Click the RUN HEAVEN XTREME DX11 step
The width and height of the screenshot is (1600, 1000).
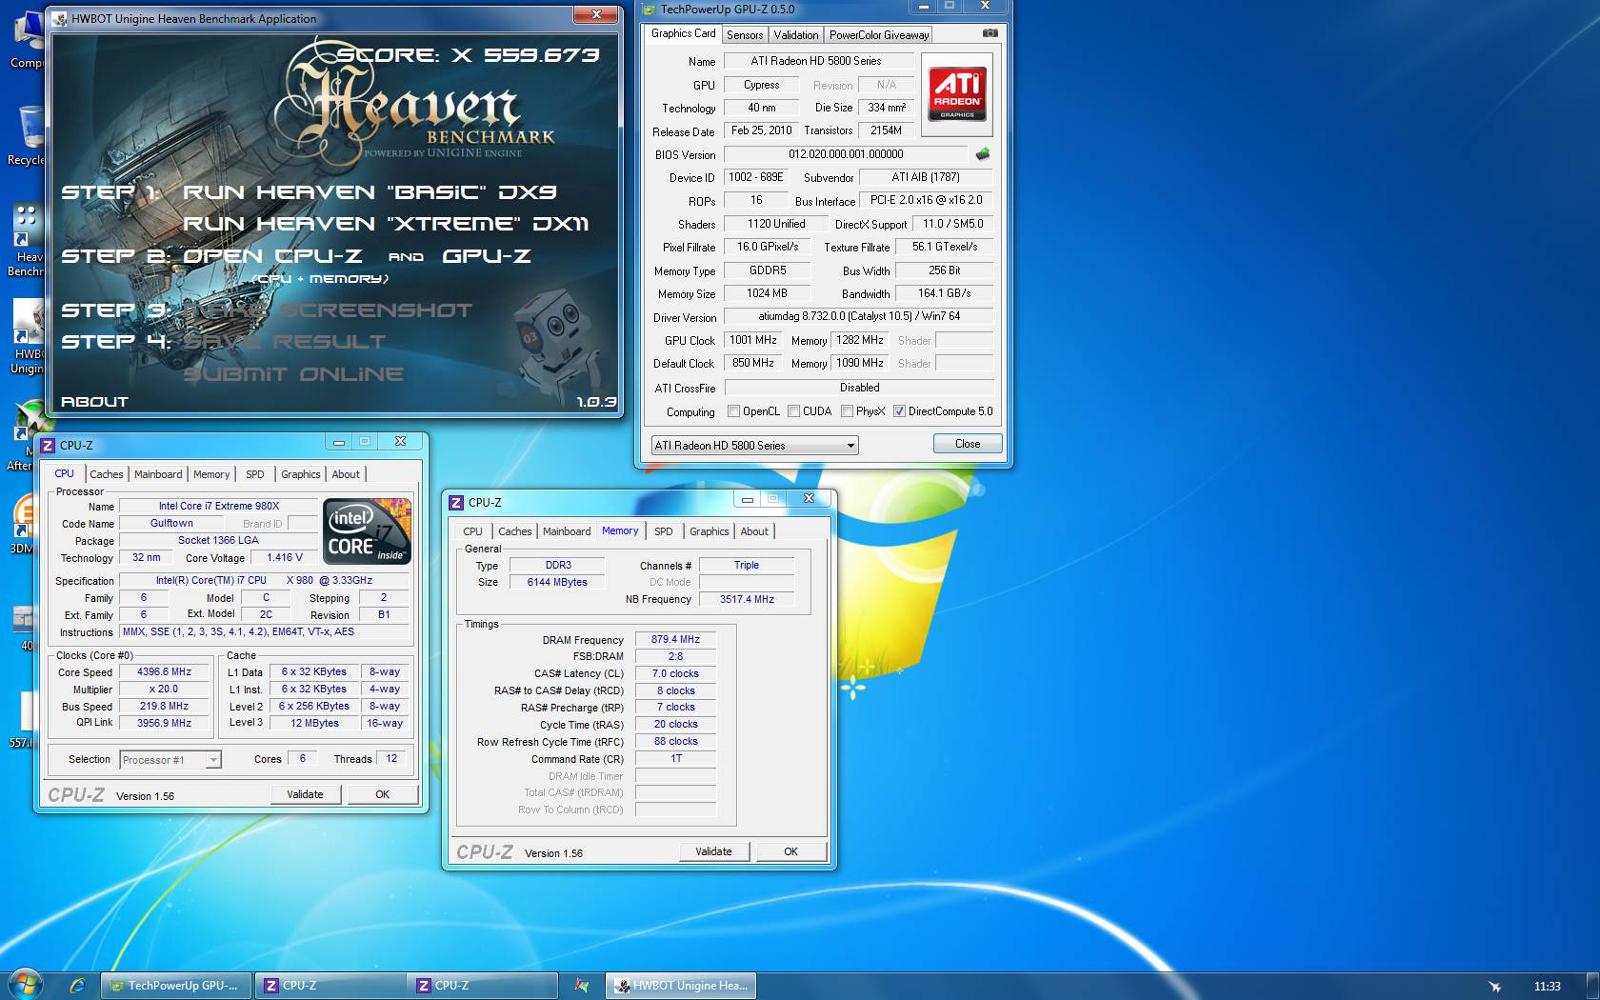385,223
